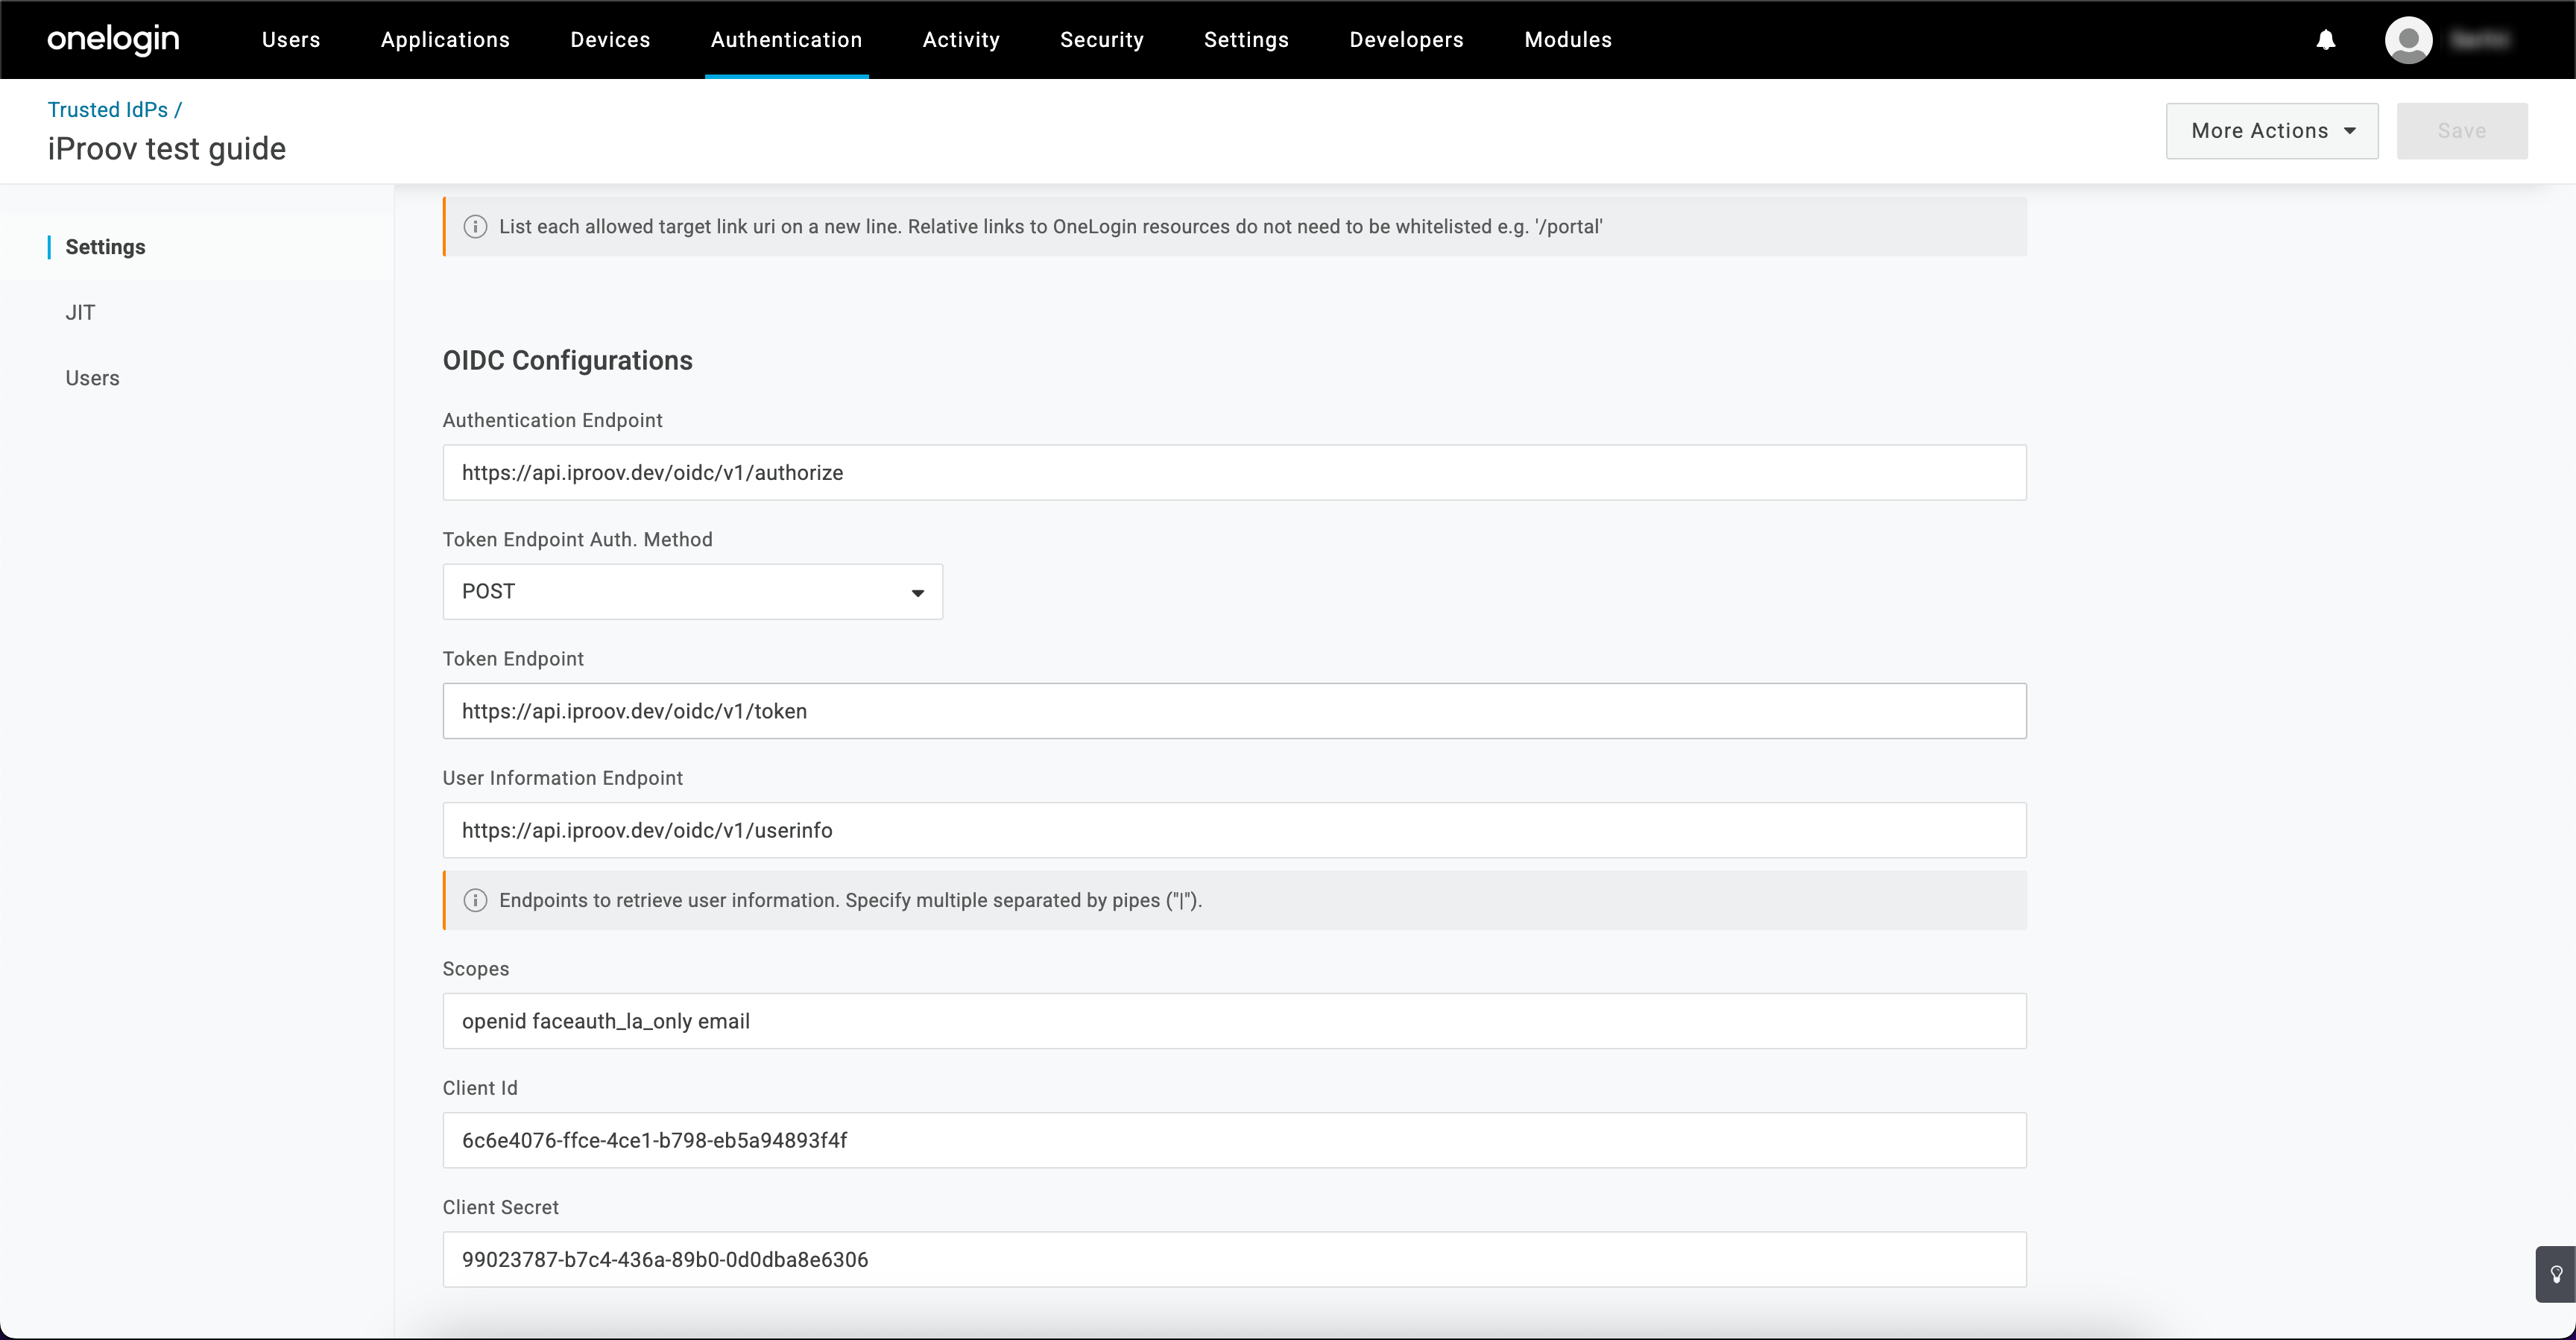Select the Users sidebar tab

click(92, 379)
